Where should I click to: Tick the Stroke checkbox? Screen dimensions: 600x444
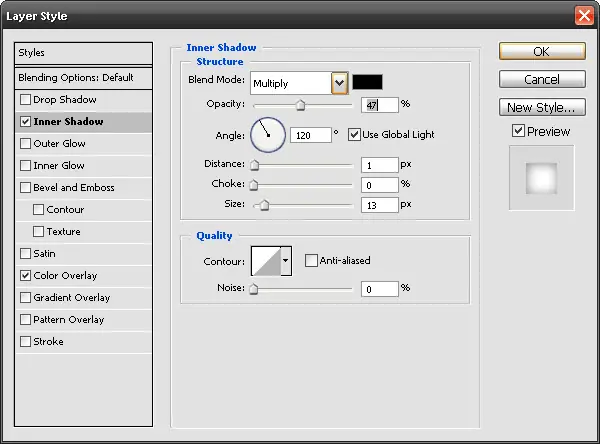click(x=25, y=341)
